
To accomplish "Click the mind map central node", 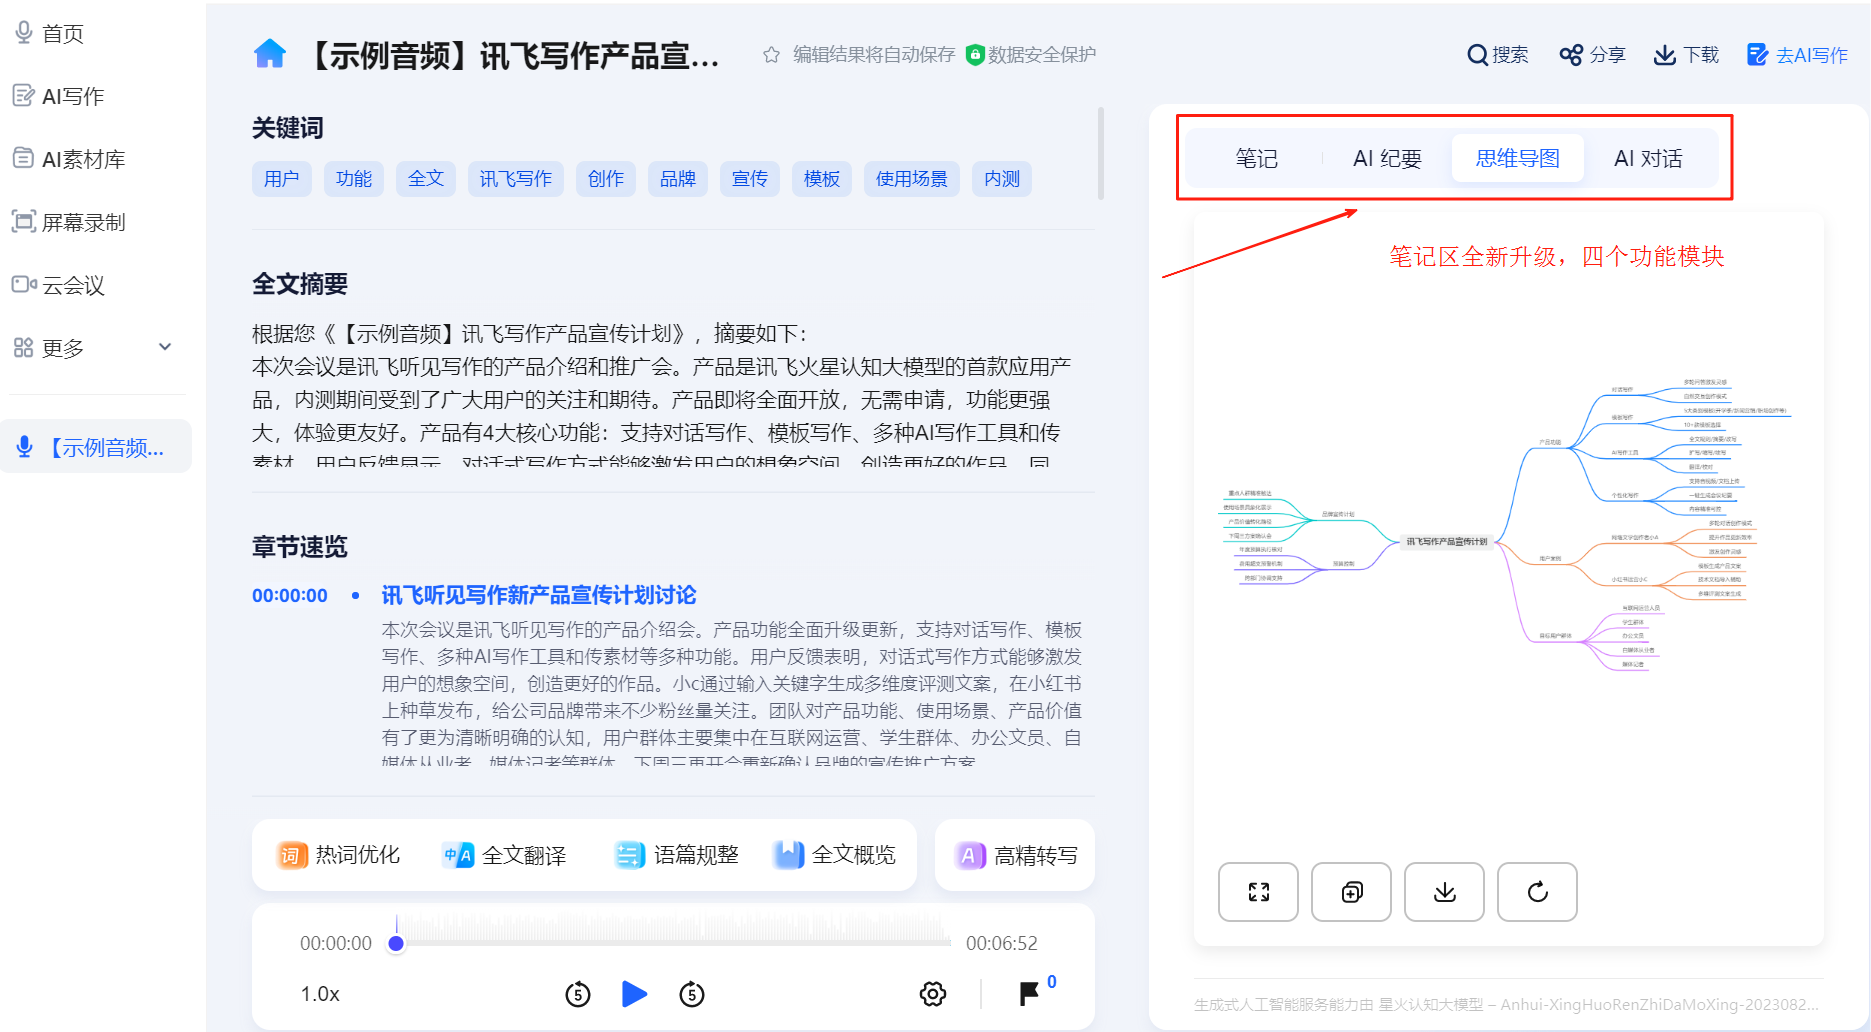I will point(1446,541).
